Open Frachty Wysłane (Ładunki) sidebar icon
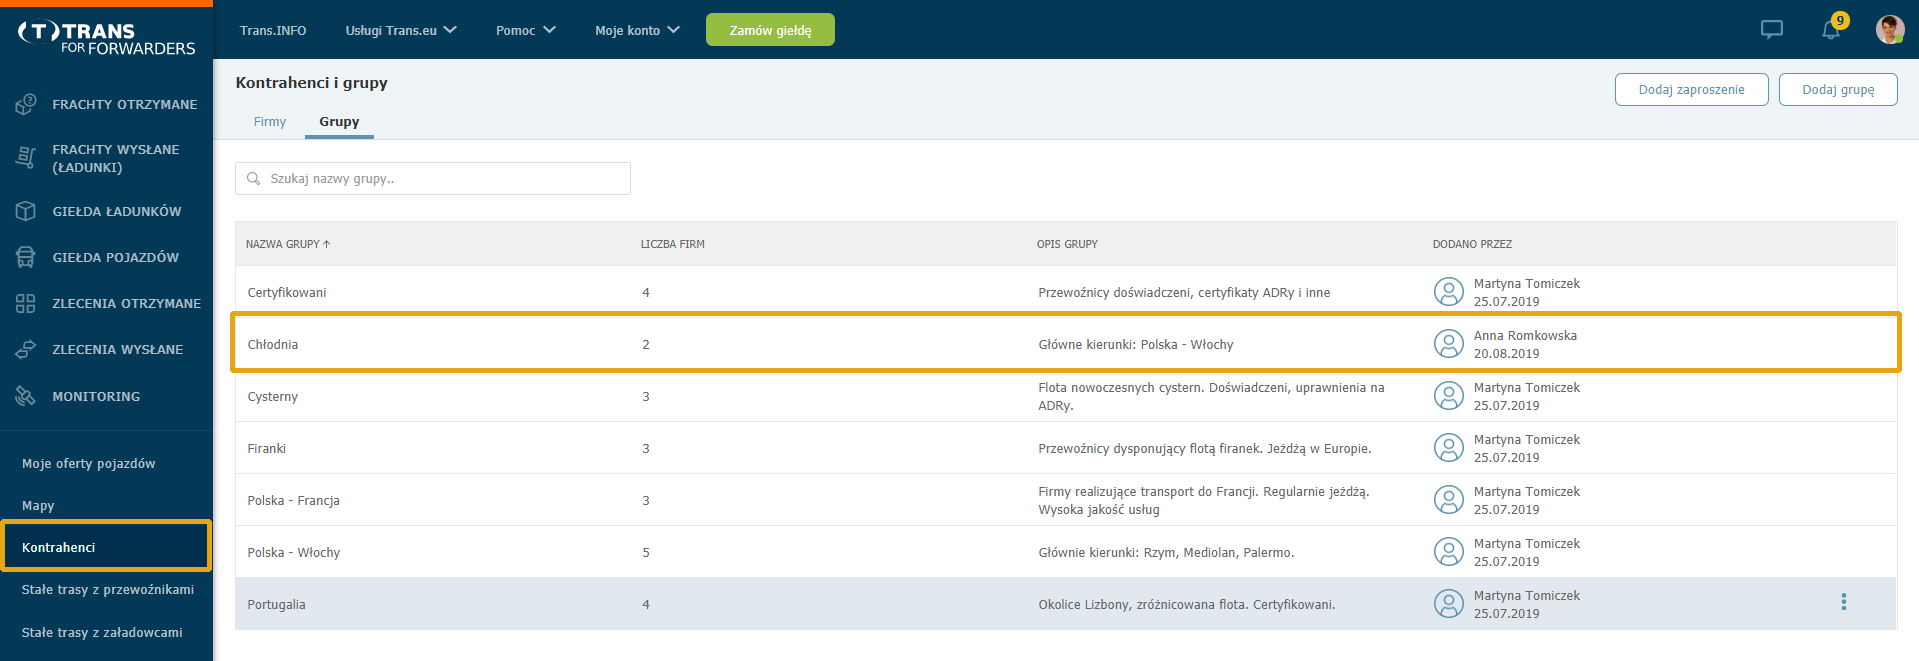Screen dimensions: 1919x661 point(26,157)
